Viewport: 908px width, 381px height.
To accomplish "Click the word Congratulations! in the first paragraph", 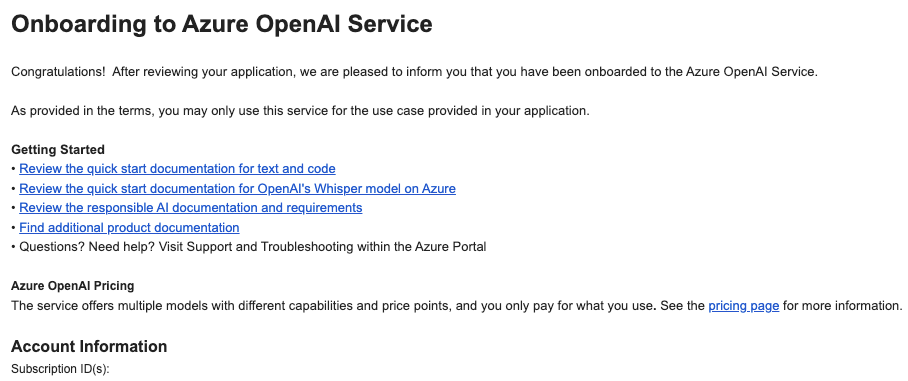I will click(58, 72).
